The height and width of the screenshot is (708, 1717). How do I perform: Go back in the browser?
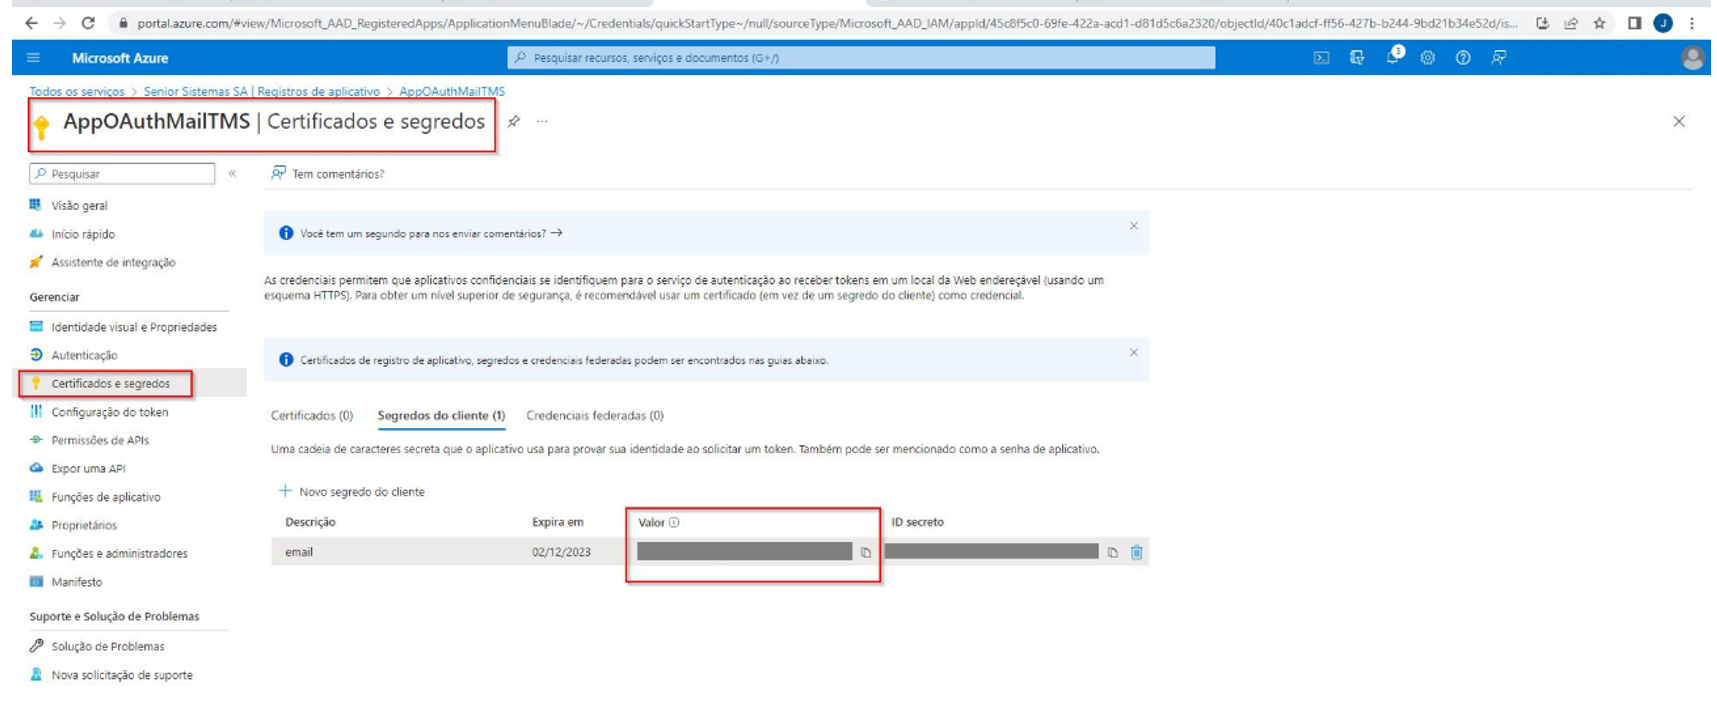point(31,23)
